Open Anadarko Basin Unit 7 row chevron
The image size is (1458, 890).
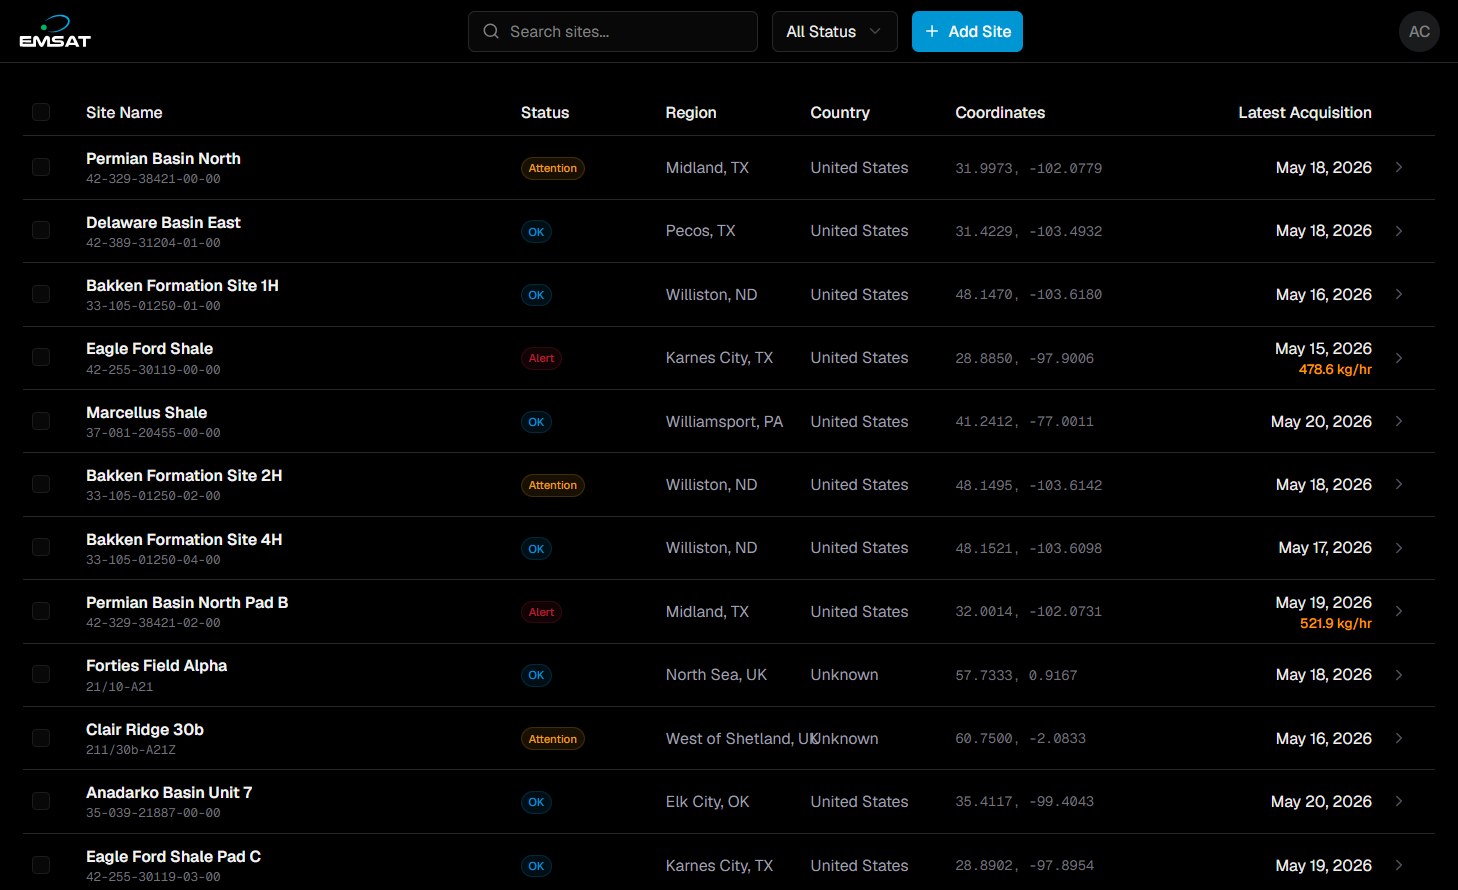point(1399,801)
